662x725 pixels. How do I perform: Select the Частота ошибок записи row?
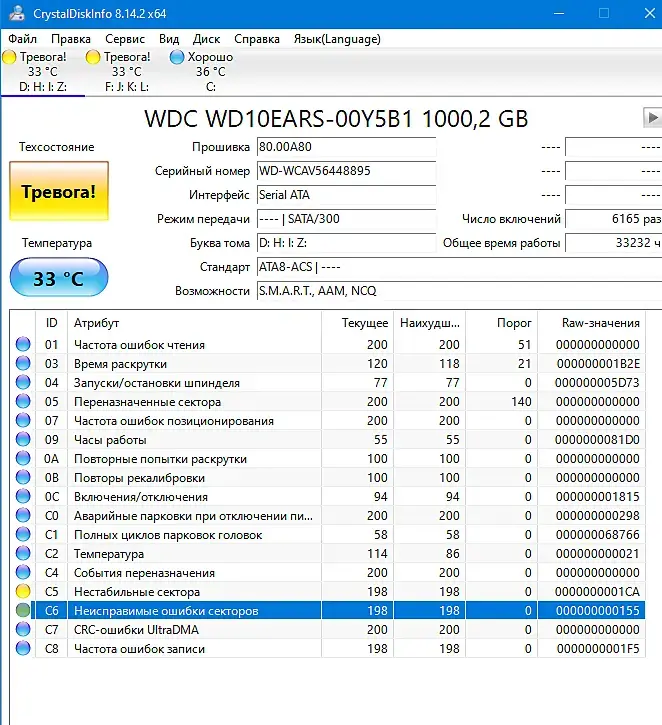328,648
